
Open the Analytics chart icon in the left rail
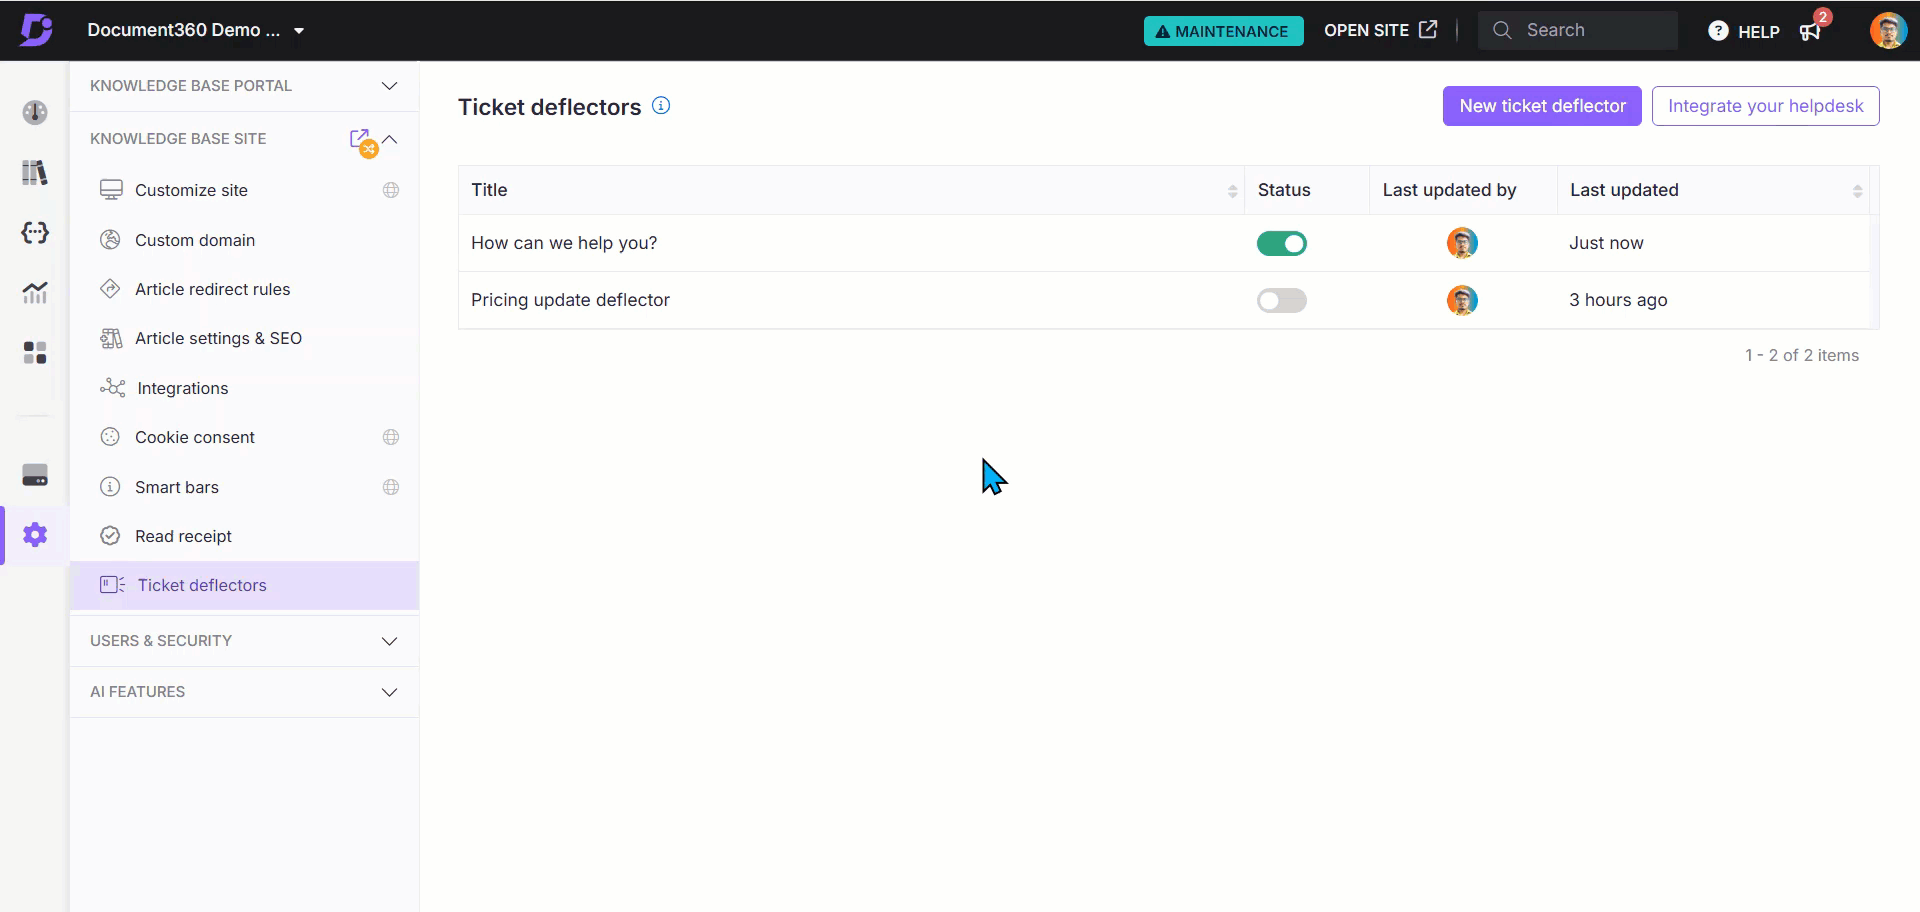[x=35, y=292]
